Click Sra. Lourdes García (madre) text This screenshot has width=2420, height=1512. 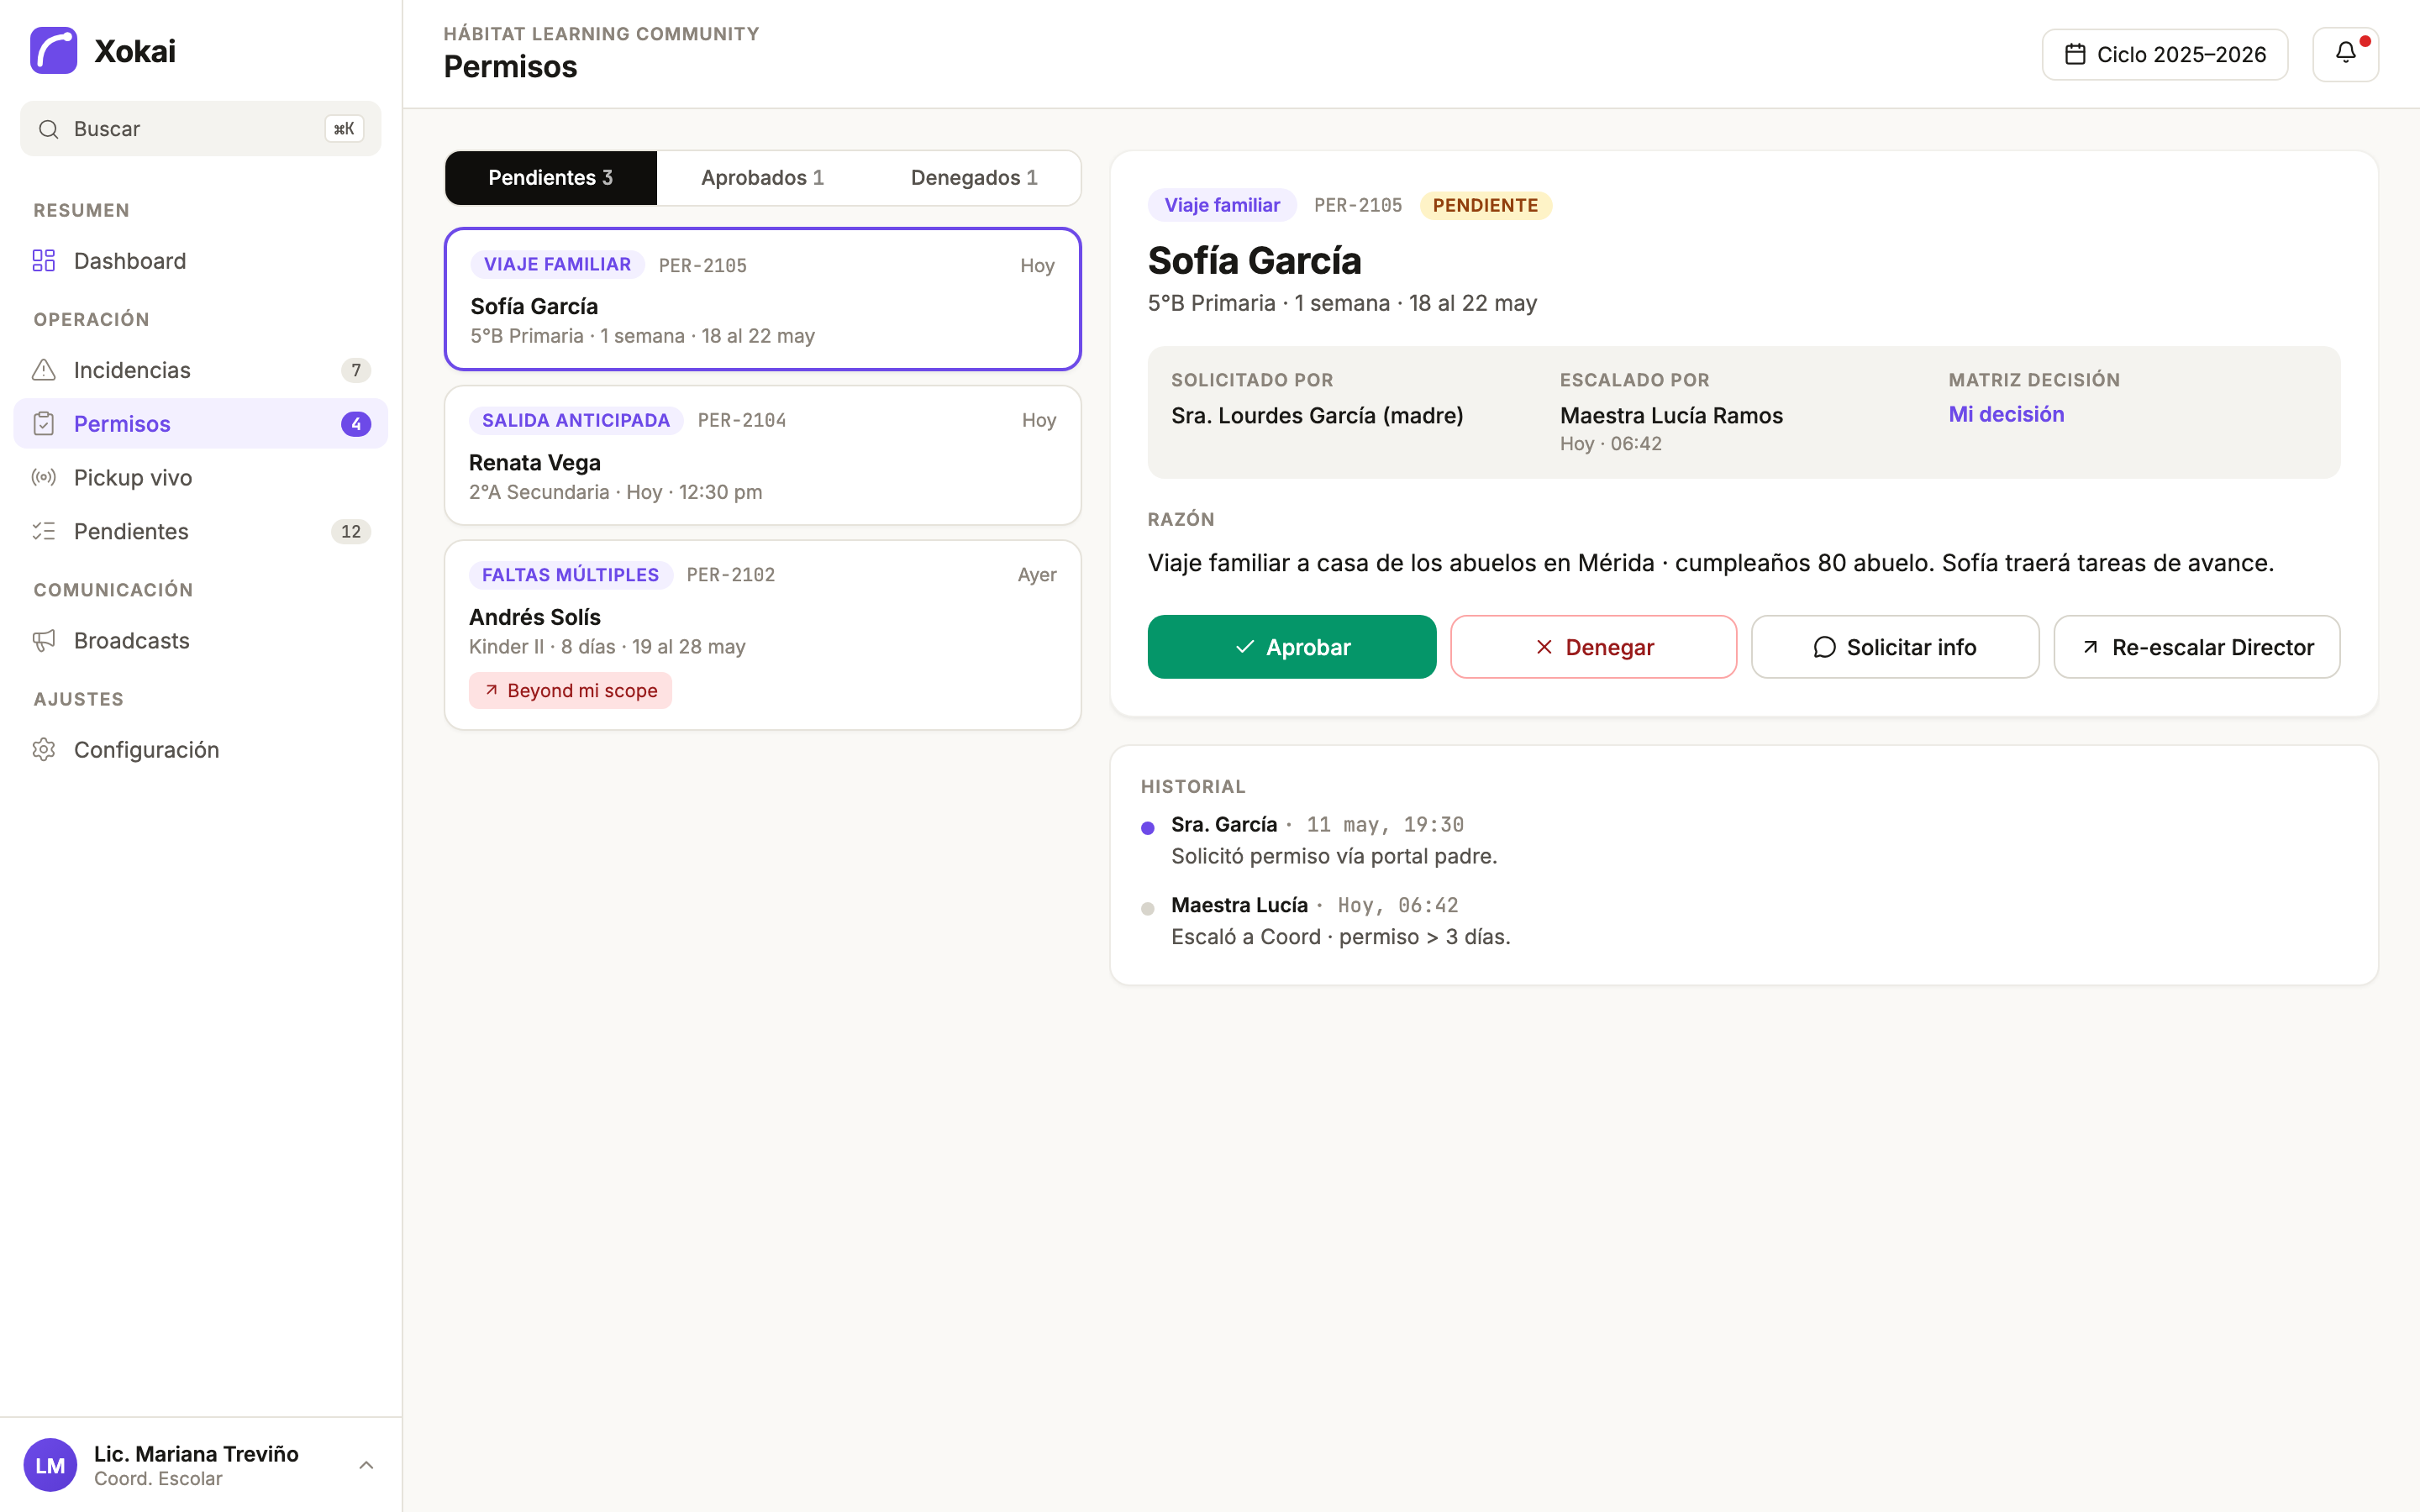click(1317, 415)
